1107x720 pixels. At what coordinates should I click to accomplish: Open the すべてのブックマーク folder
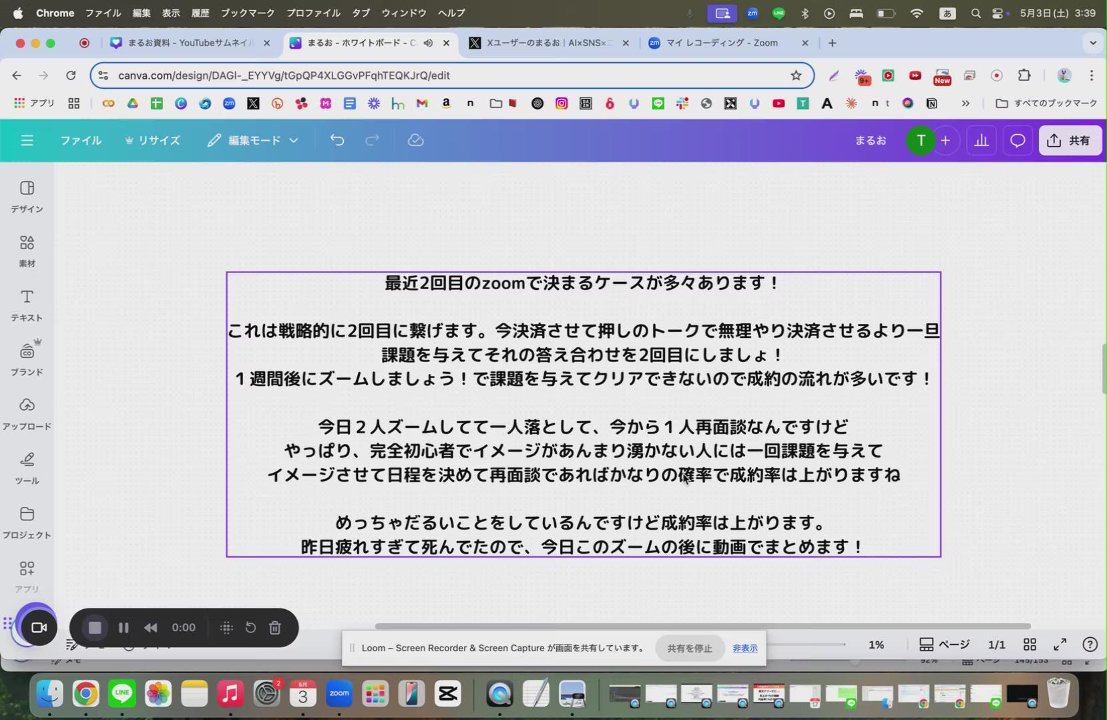tap(1046, 103)
